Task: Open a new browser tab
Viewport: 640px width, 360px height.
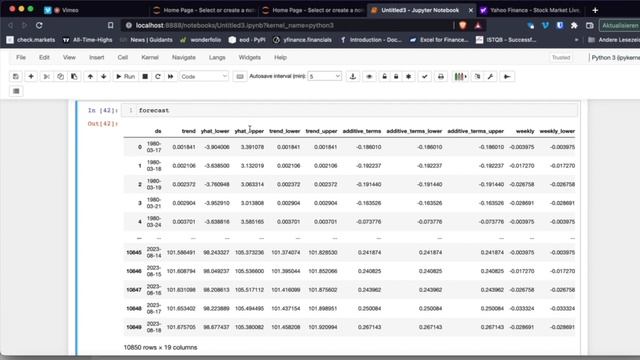Action: (x=595, y=10)
